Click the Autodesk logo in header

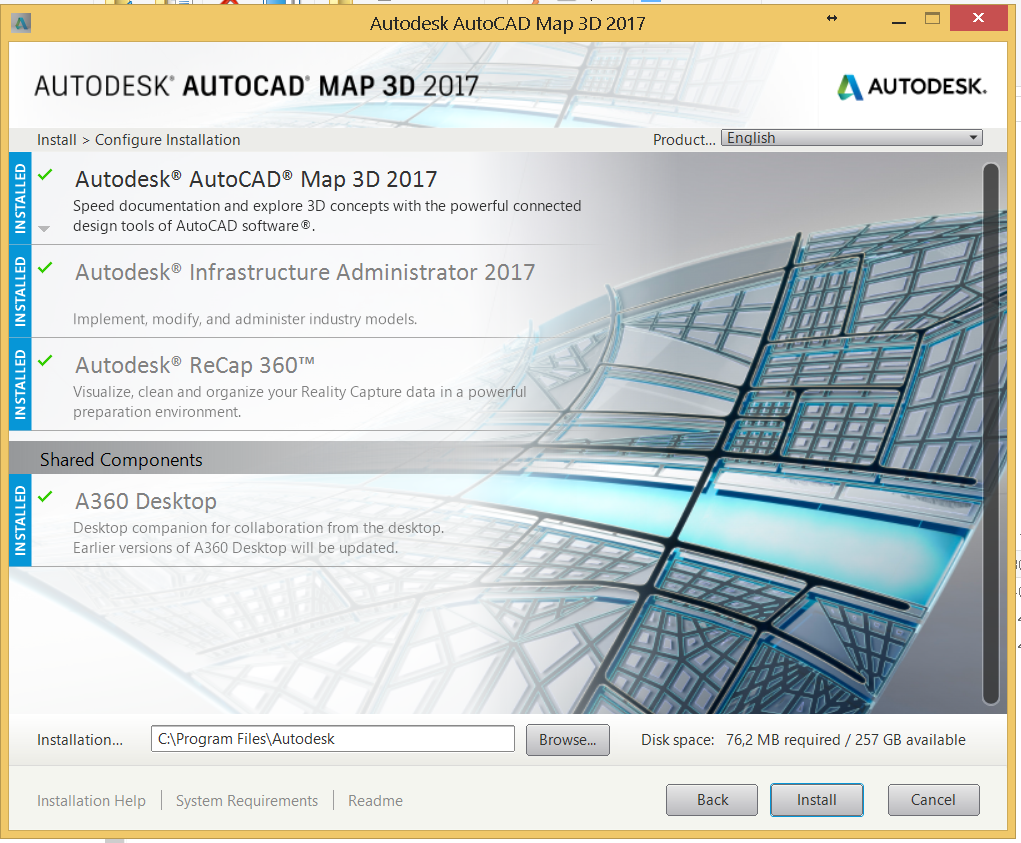(912, 87)
